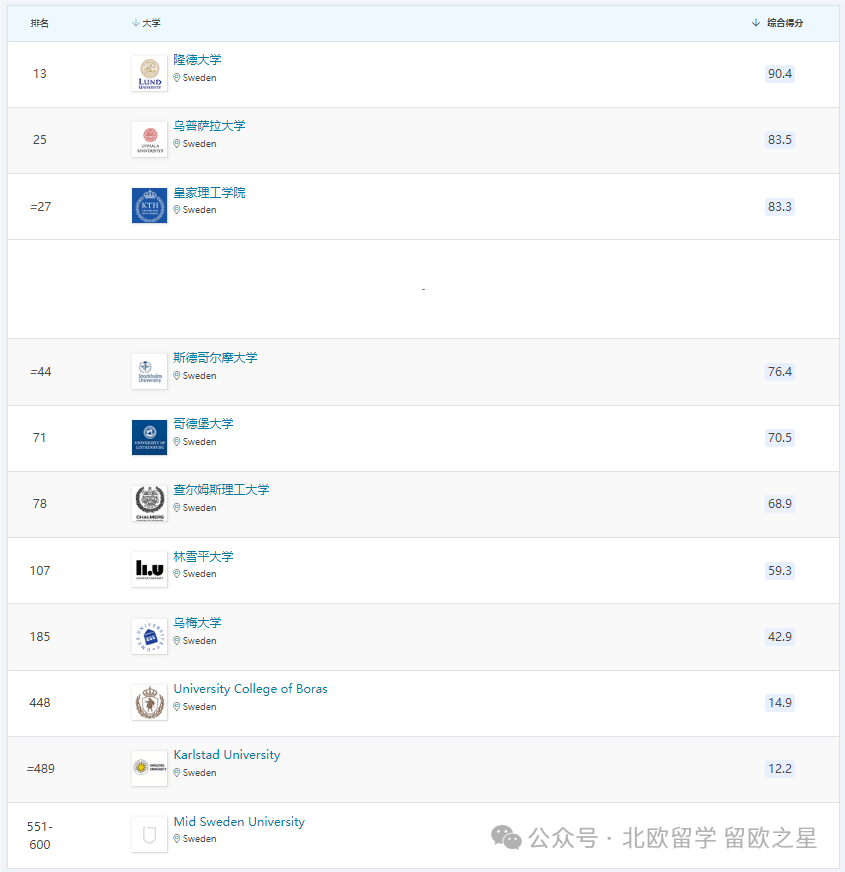Select the 90.4 score badge for Lund
The width and height of the screenshot is (845, 872).
pyautogui.click(x=780, y=74)
